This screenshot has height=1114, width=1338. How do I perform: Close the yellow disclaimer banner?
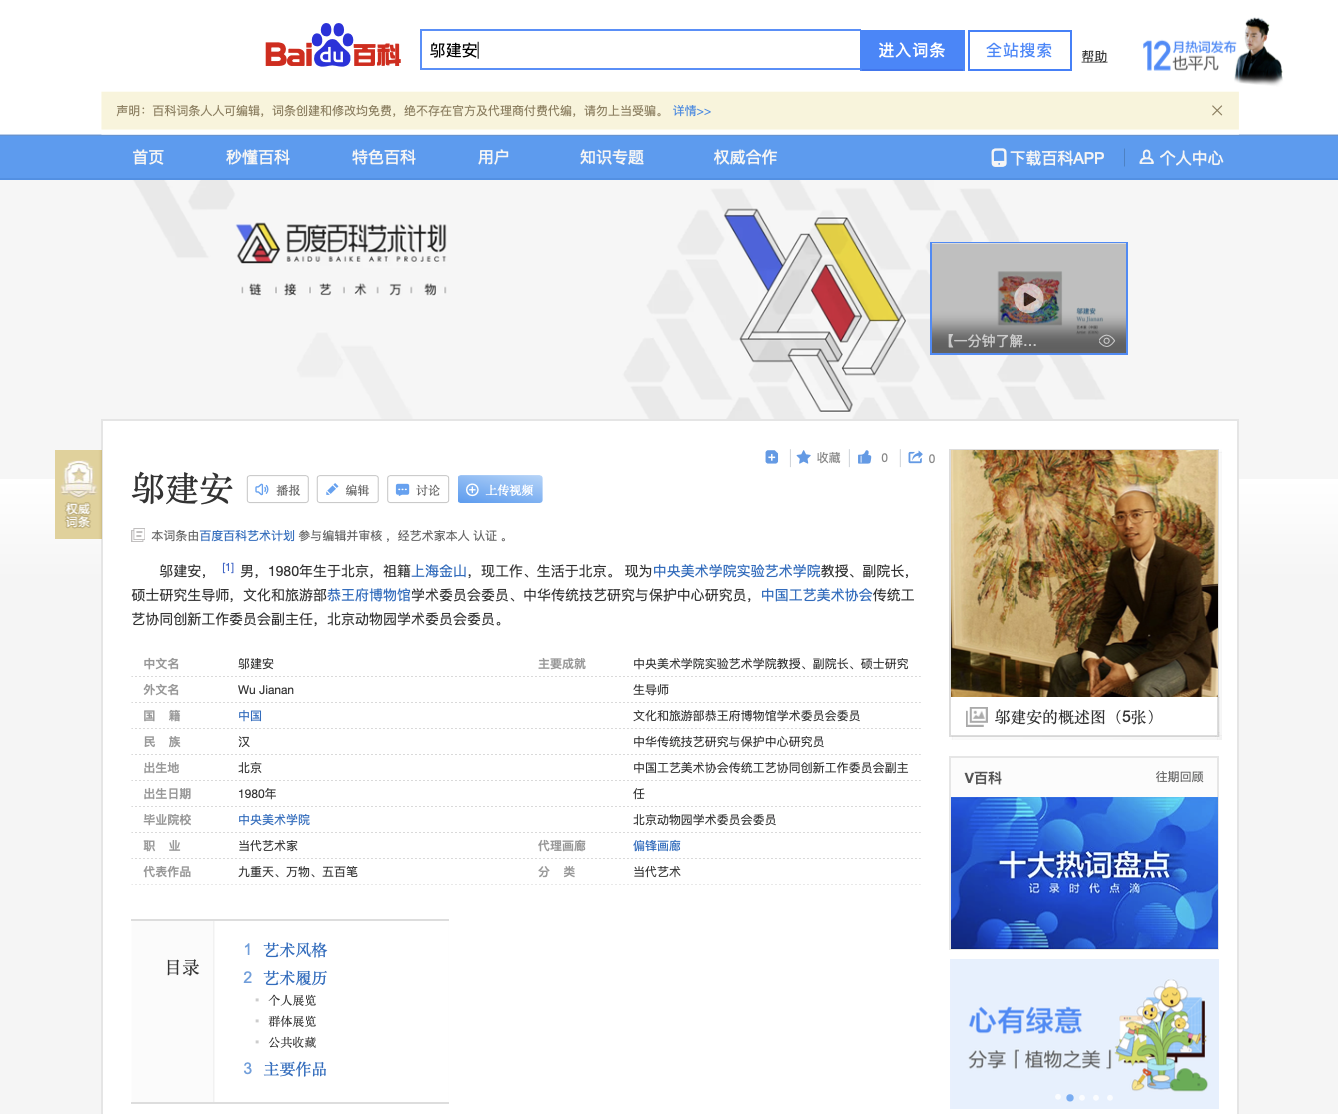(1217, 111)
